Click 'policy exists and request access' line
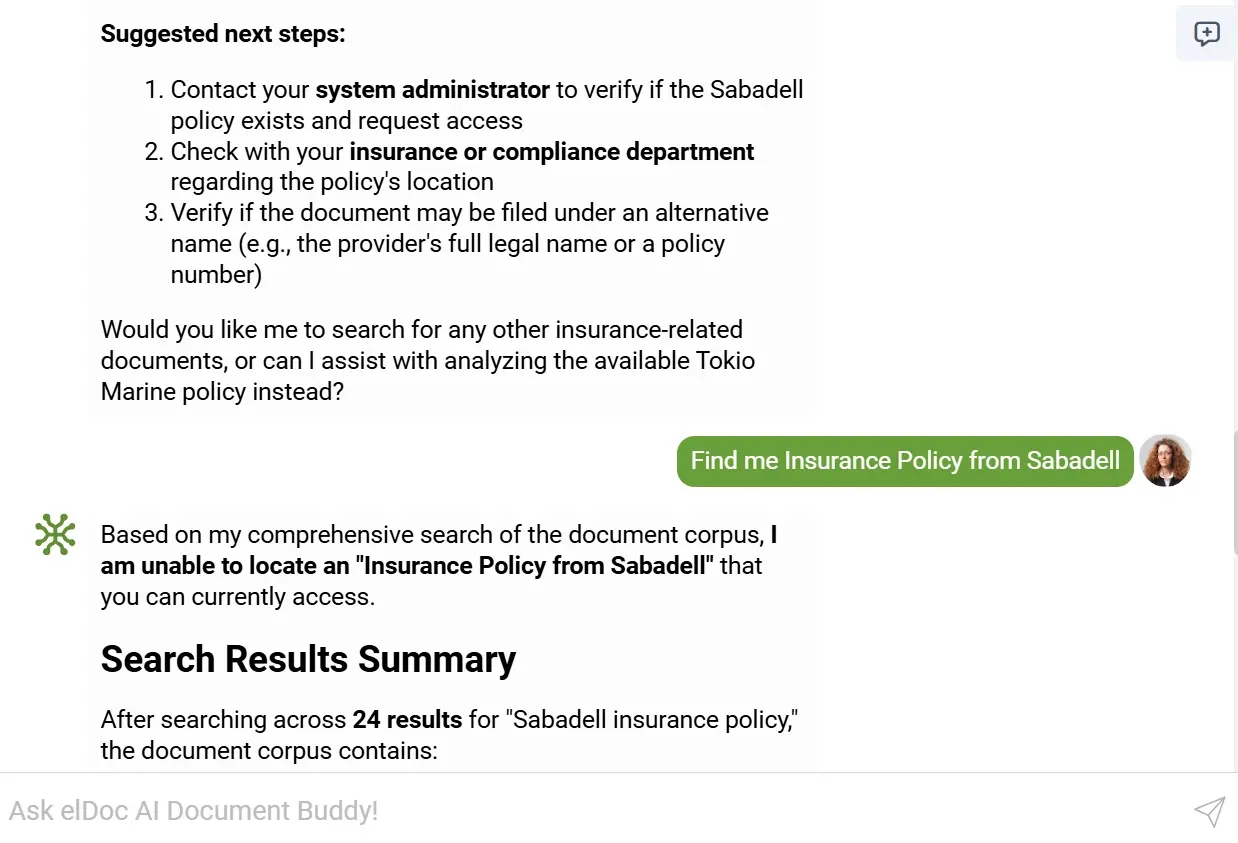This screenshot has height=843, width=1238. coord(346,121)
